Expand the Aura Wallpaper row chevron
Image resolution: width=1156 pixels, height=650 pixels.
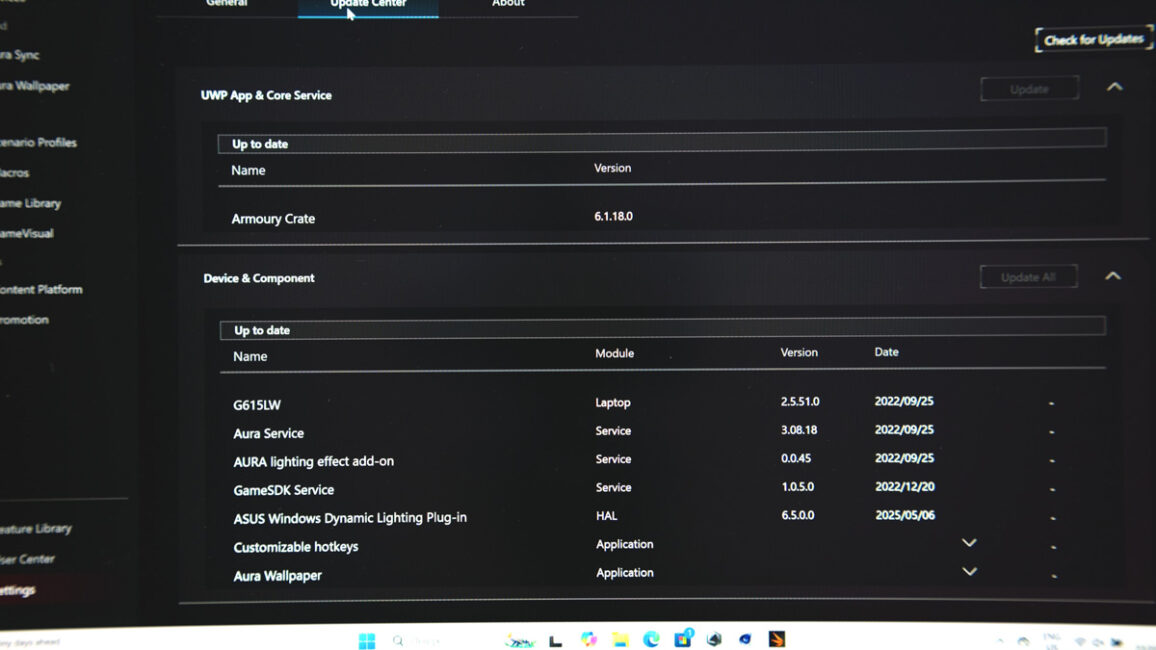click(x=969, y=571)
